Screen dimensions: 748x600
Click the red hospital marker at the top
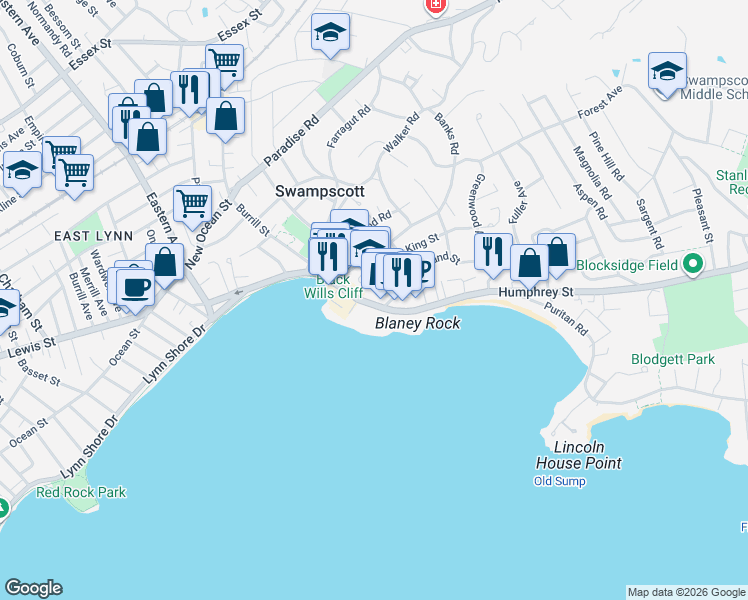click(x=435, y=6)
